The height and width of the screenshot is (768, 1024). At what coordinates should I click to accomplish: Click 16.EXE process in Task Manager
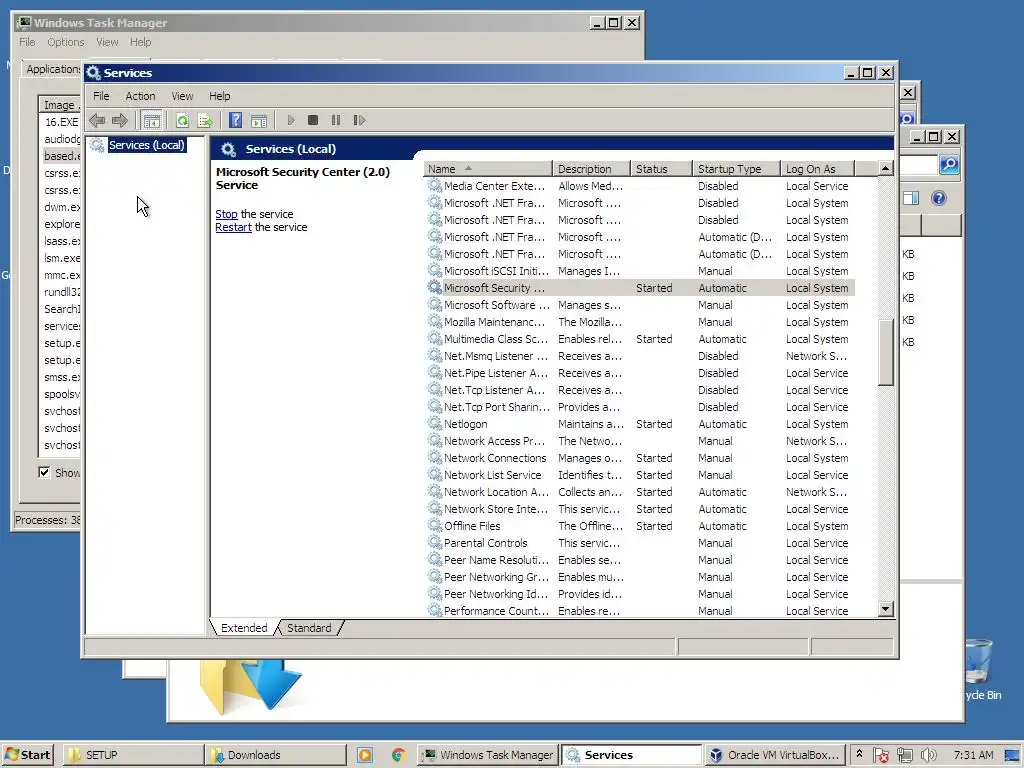click(61, 122)
